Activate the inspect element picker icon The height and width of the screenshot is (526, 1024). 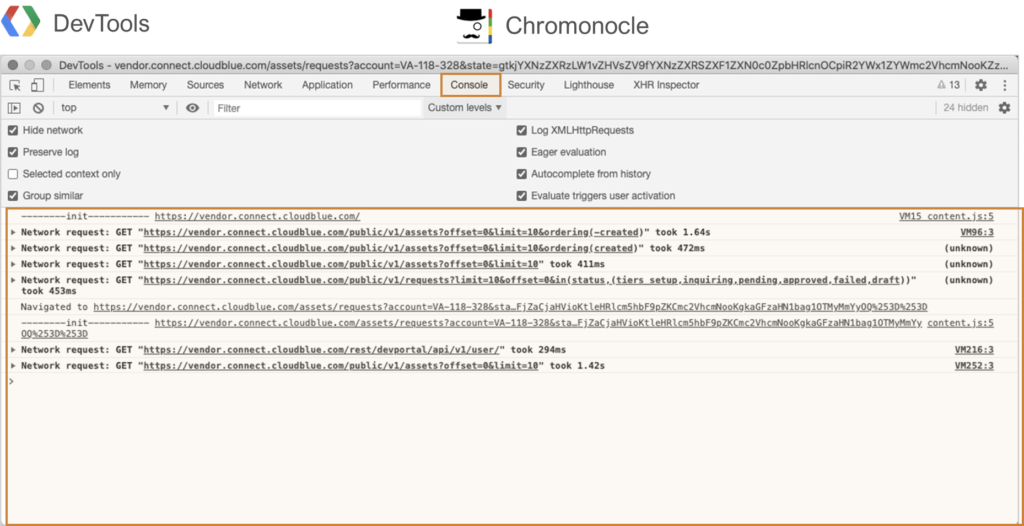coord(15,85)
